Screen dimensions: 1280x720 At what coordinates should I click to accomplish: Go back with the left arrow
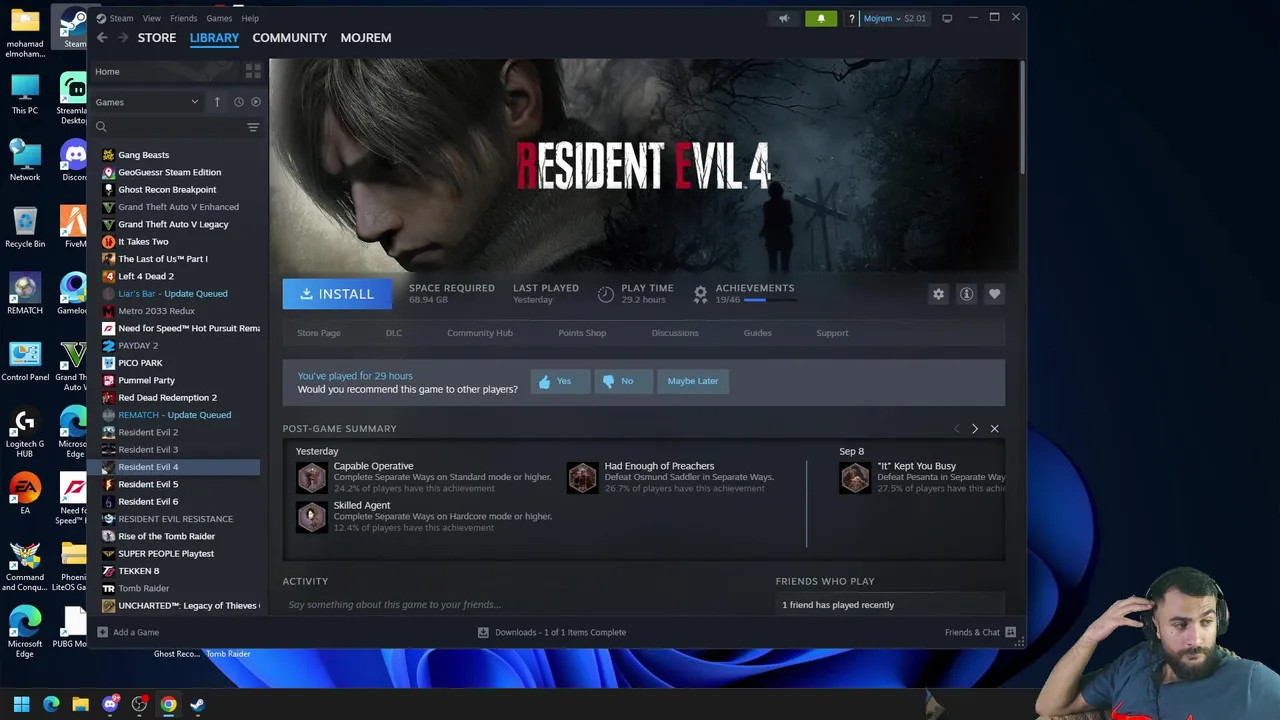tap(102, 38)
